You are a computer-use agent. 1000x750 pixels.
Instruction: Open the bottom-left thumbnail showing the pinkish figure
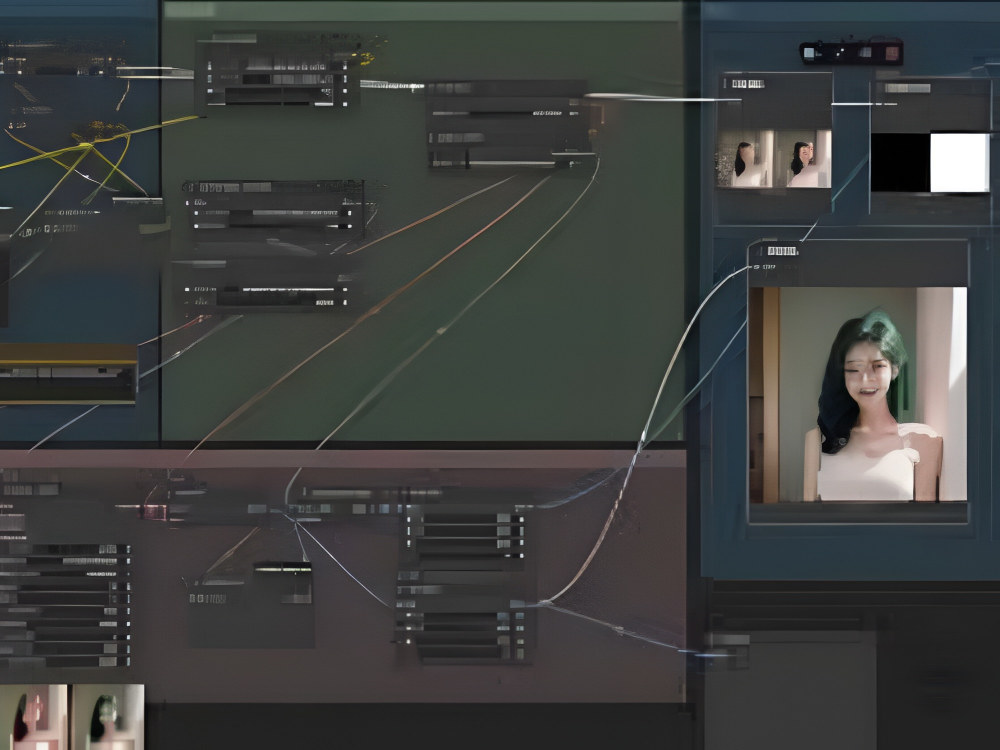coord(33,717)
